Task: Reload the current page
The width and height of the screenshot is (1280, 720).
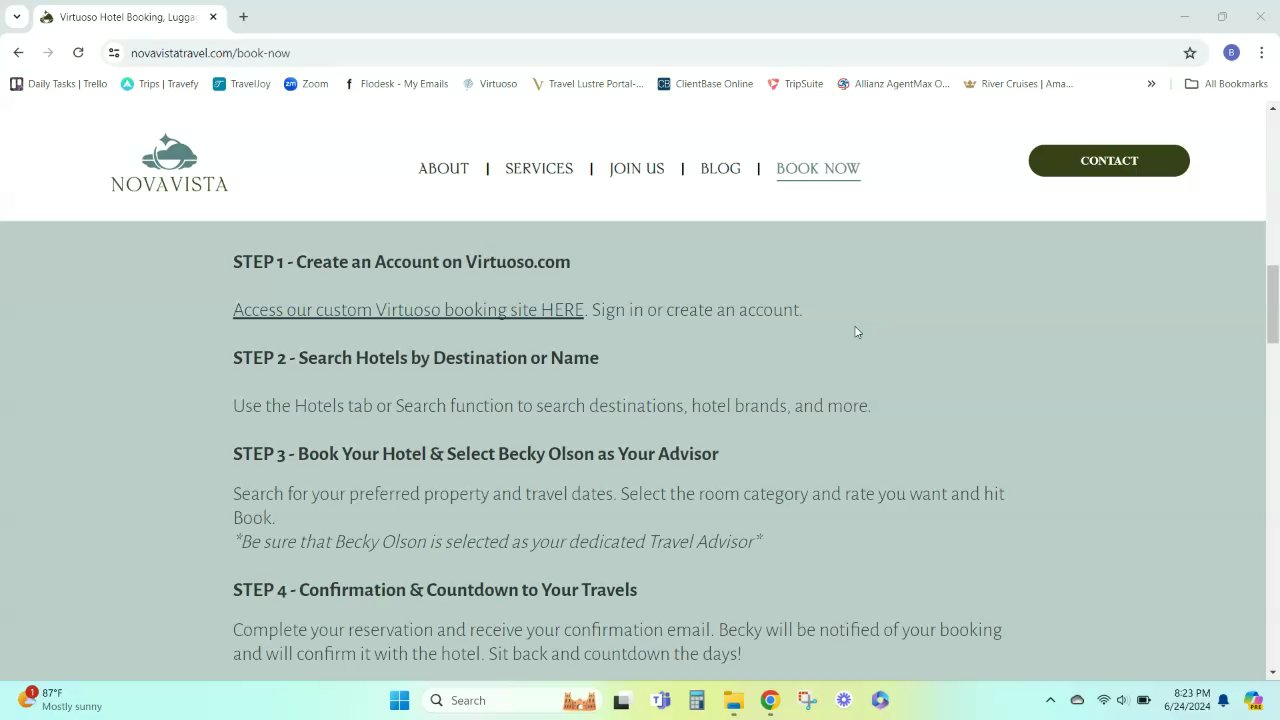Action: [x=78, y=53]
